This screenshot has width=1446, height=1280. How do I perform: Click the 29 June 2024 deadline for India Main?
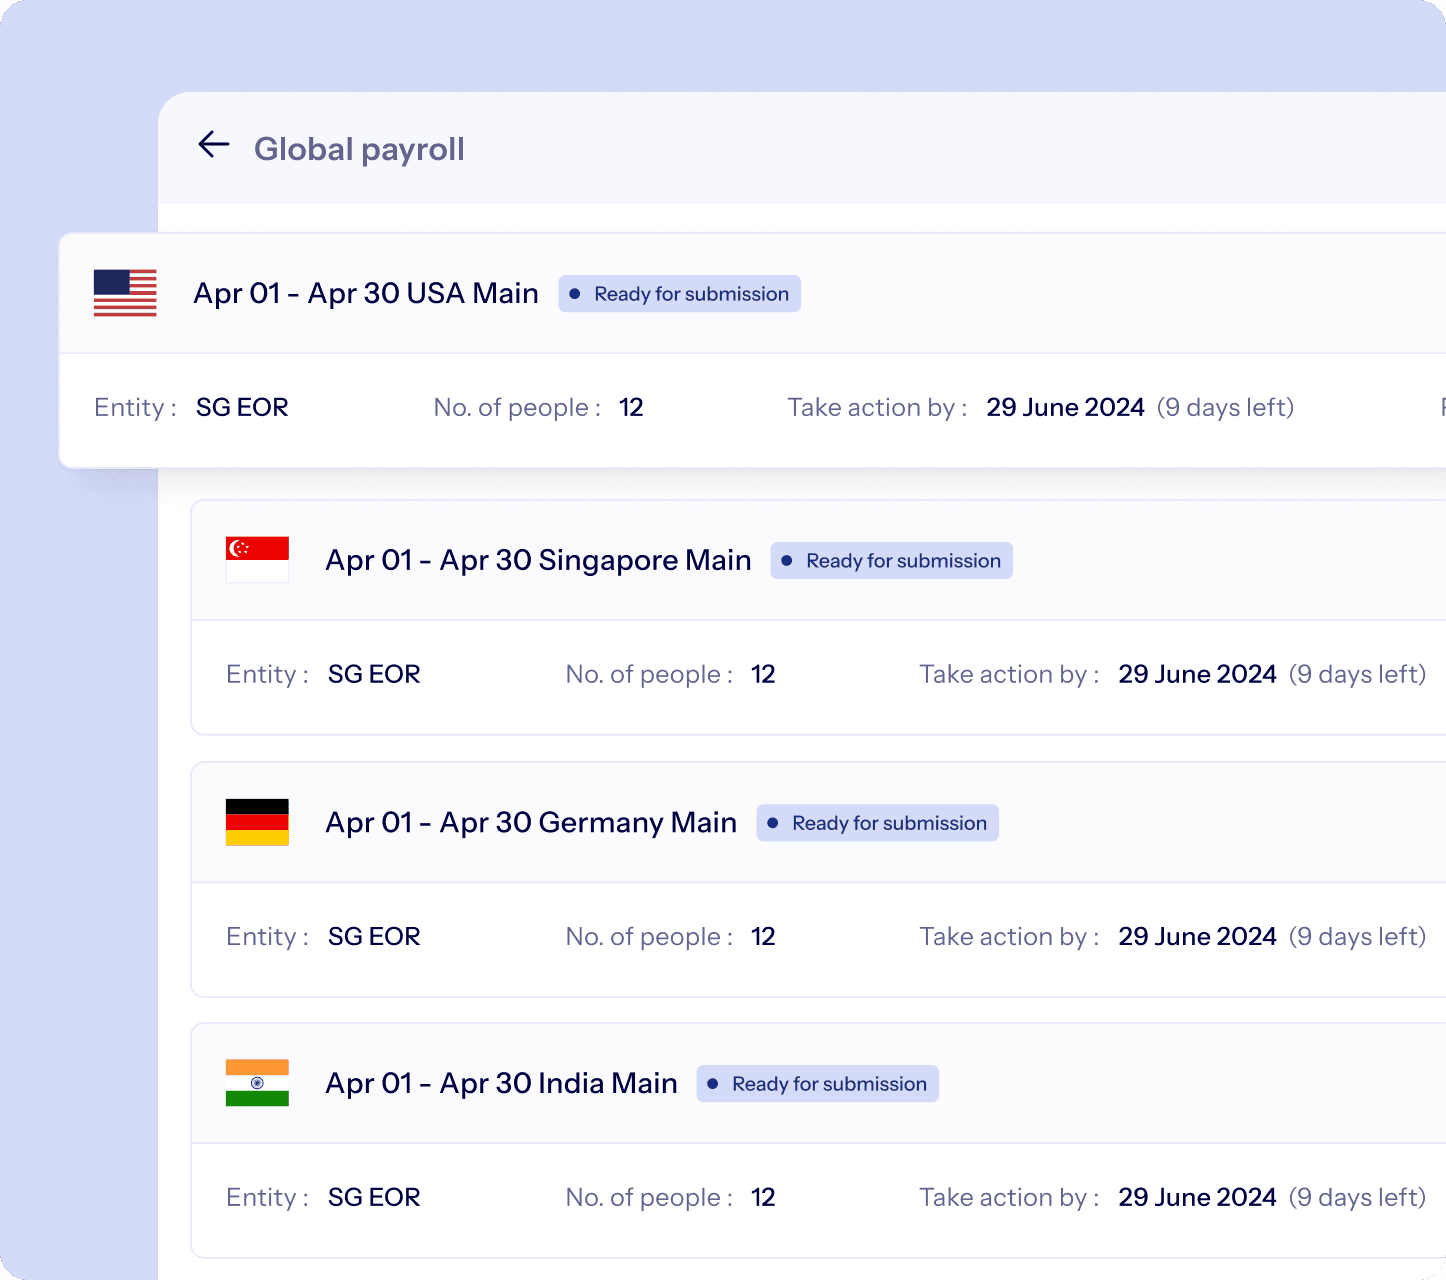click(1197, 1196)
